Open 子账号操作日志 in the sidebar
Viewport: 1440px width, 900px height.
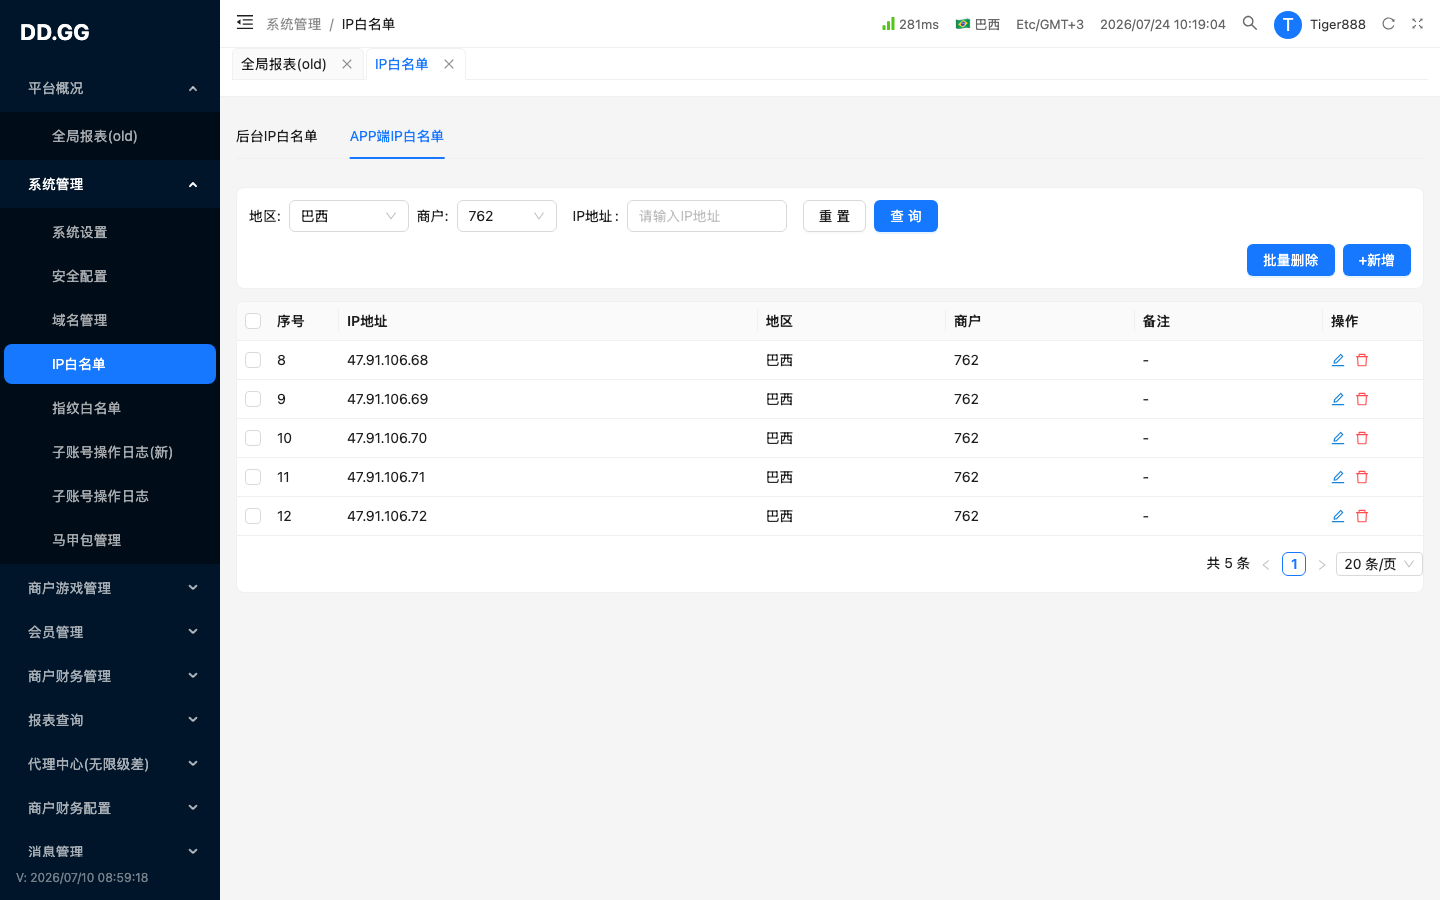(x=110, y=496)
